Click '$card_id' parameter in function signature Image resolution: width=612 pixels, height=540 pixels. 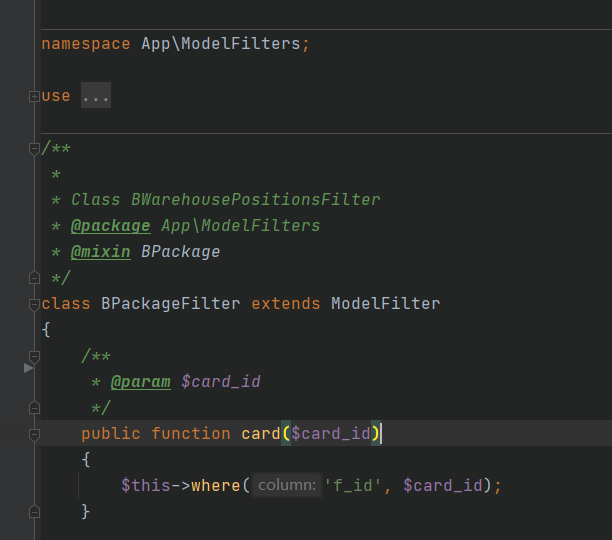[331, 433]
